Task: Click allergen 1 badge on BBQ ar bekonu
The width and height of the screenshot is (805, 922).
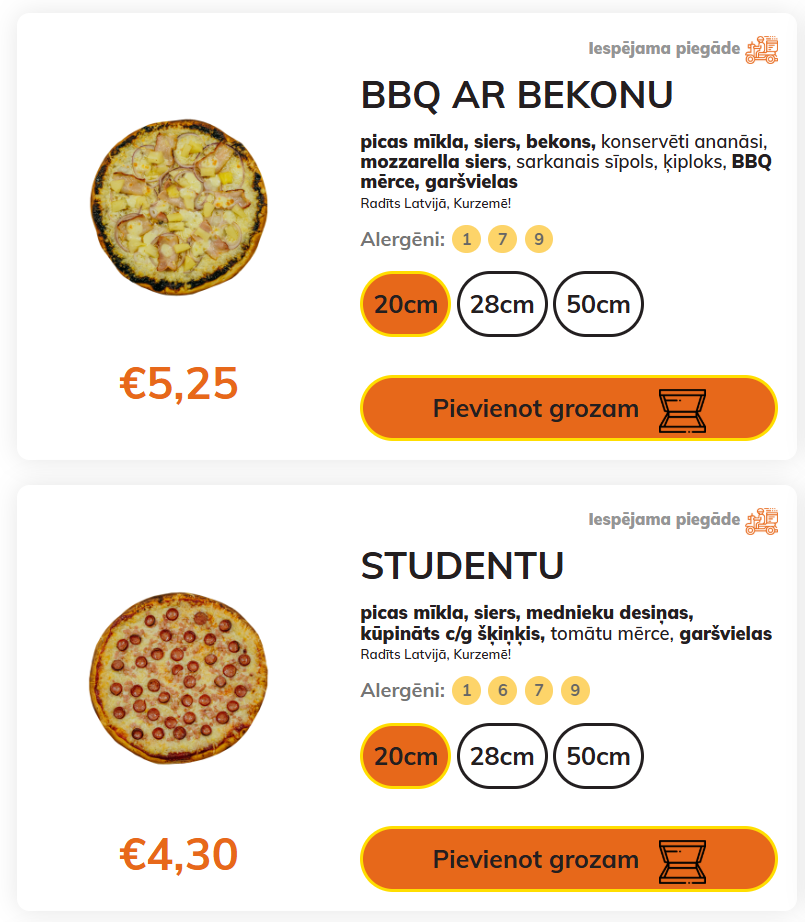Action: click(x=466, y=239)
